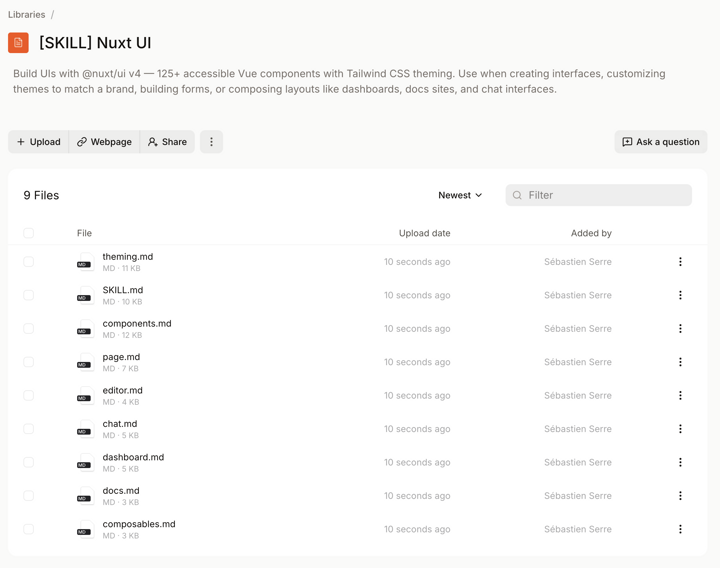Screen dimensions: 720x568
Task: Click Sébastien Serre in the theming.md row
Action: pos(578,262)
